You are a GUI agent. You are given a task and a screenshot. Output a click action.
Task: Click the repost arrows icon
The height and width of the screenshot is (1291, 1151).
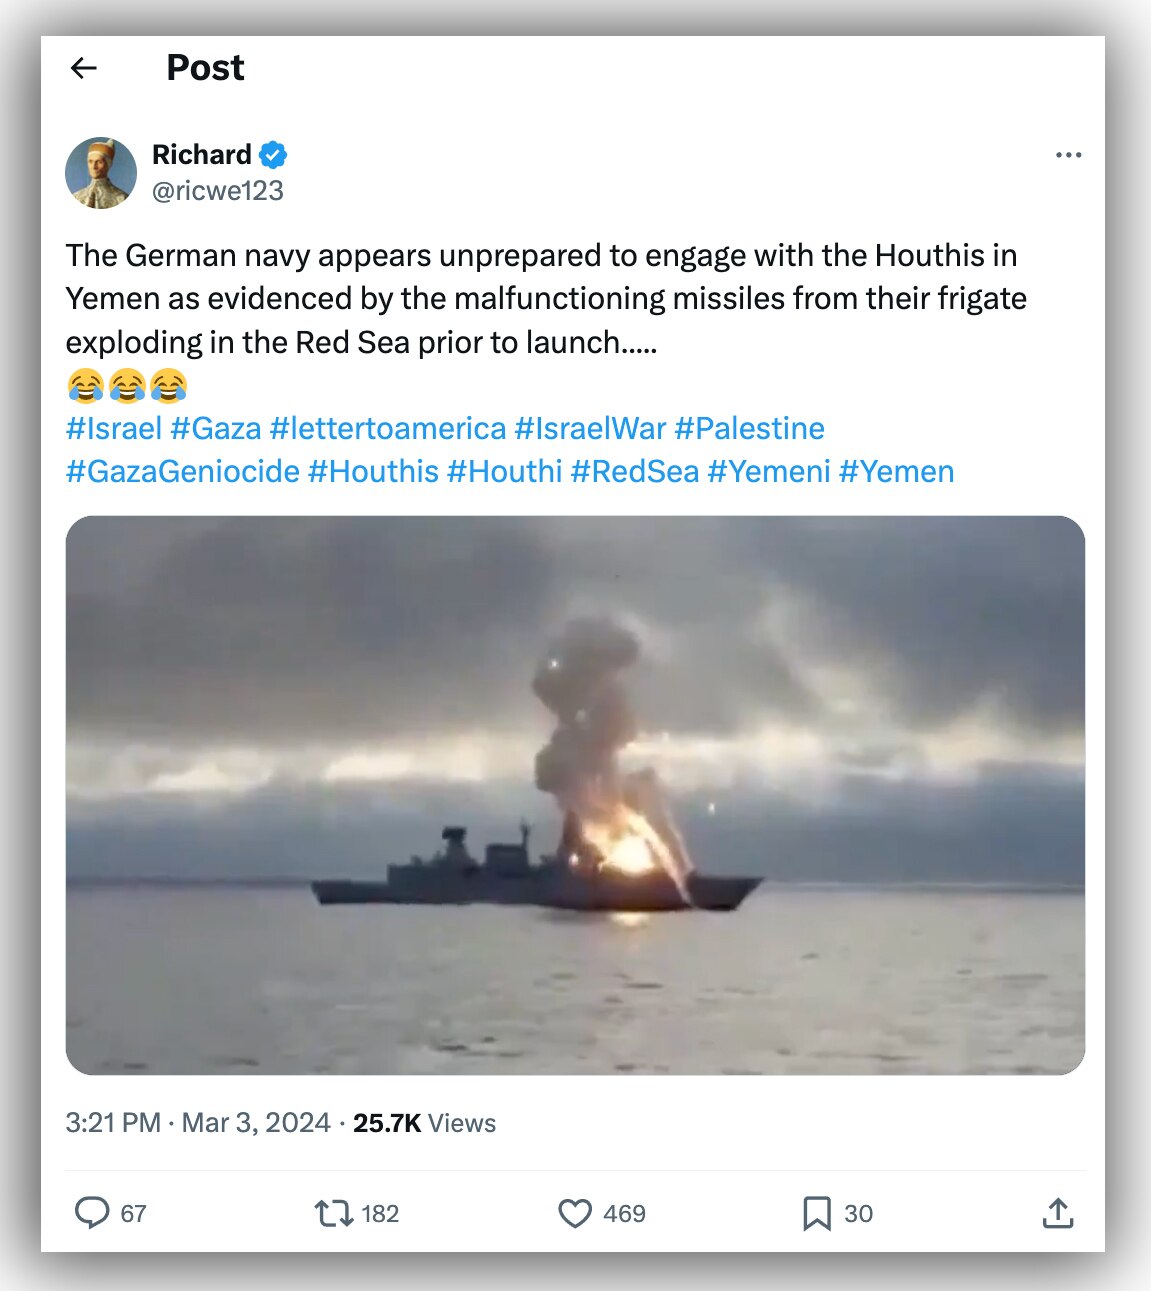pyautogui.click(x=333, y=1213)
